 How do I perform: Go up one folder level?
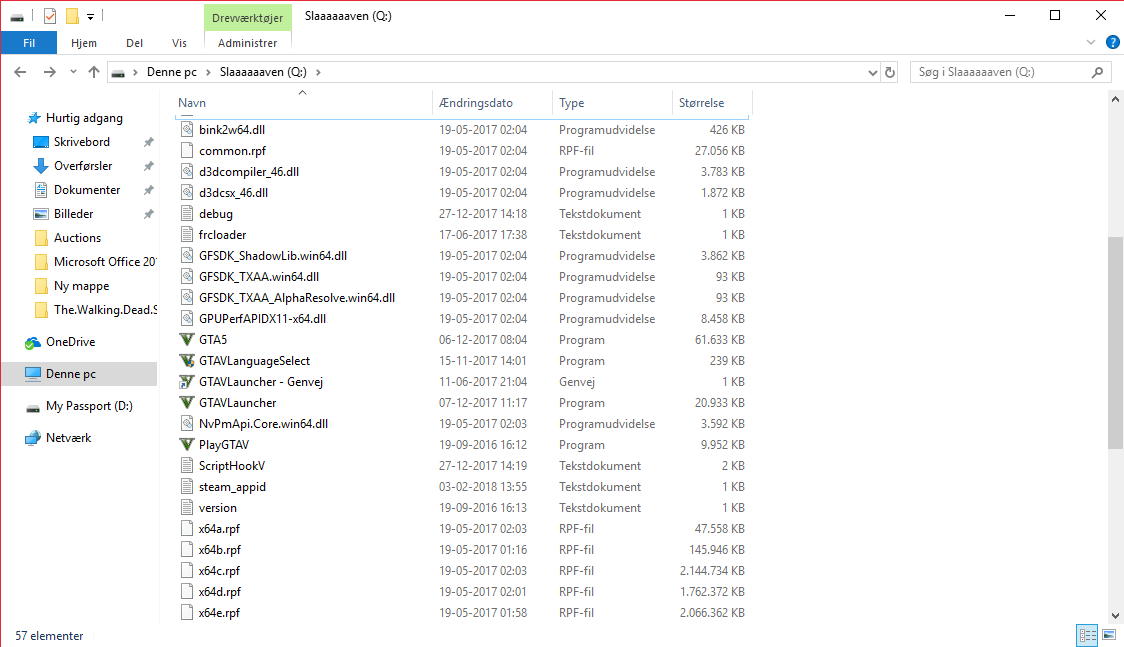[94, 72]
